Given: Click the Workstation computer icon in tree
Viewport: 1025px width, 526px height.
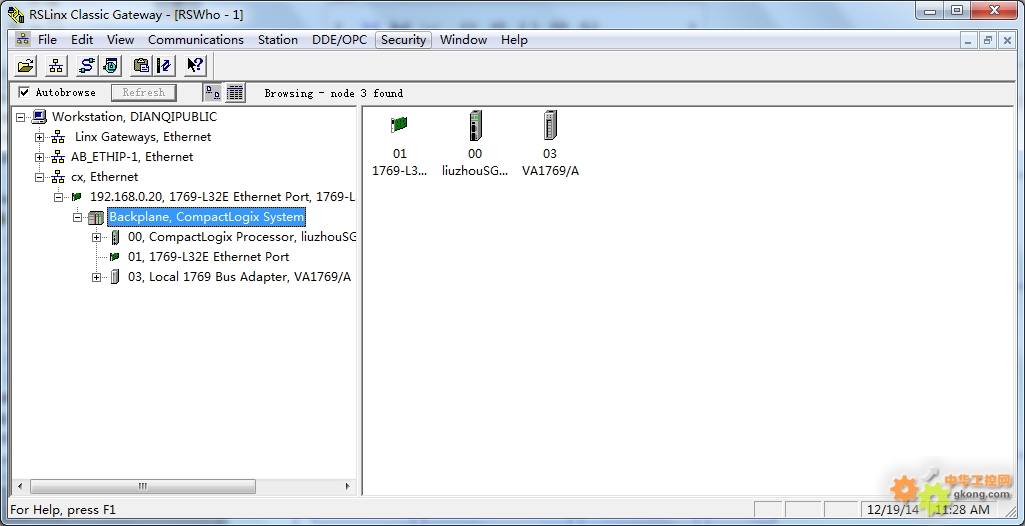Looking at the screenshot, I should [39, 117].
